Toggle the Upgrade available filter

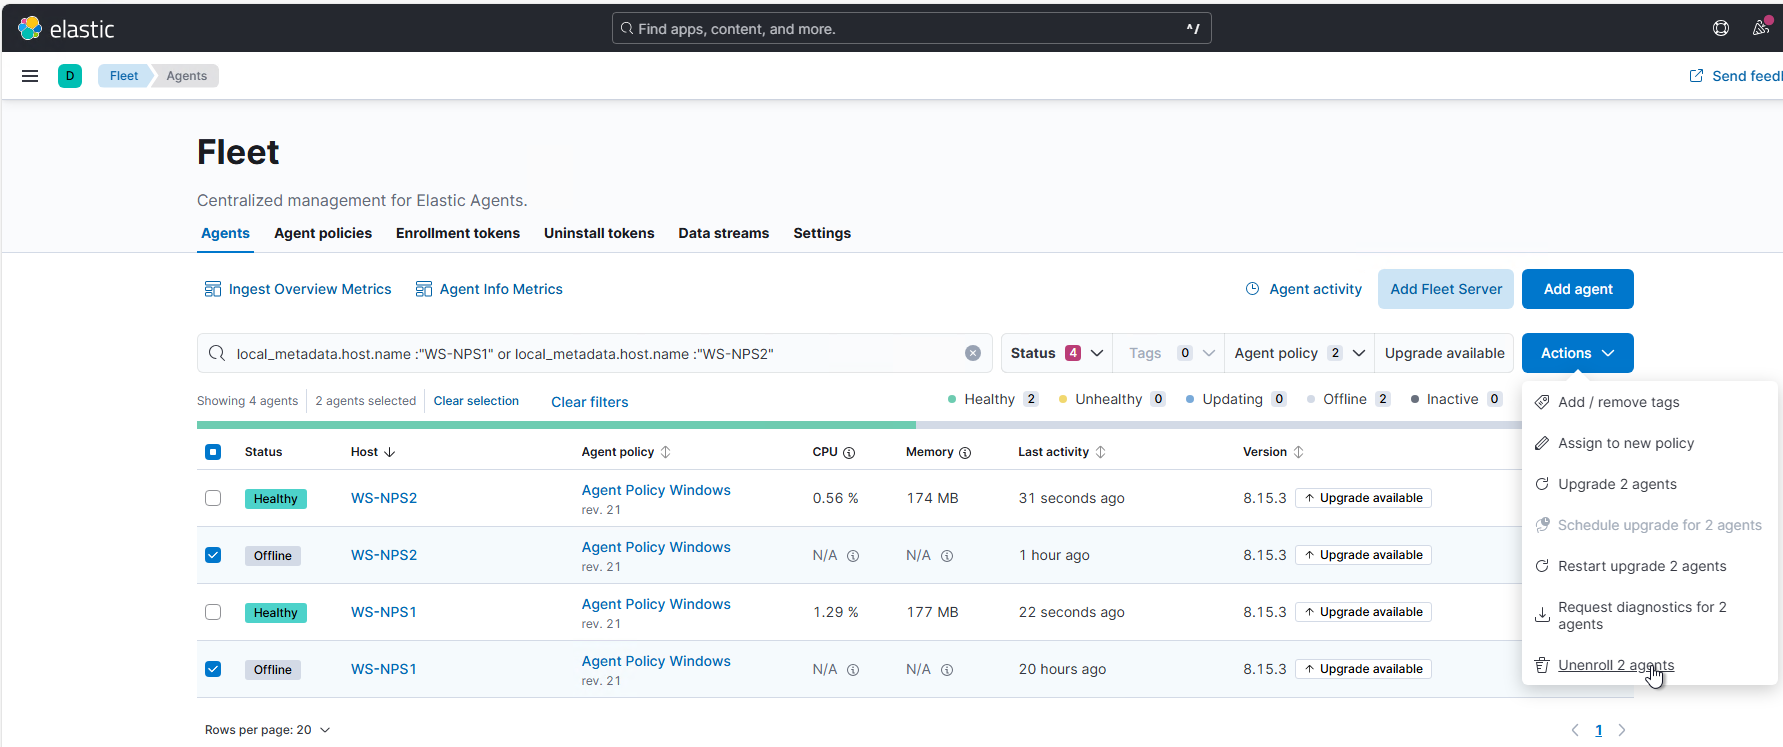coord(1444,353)
